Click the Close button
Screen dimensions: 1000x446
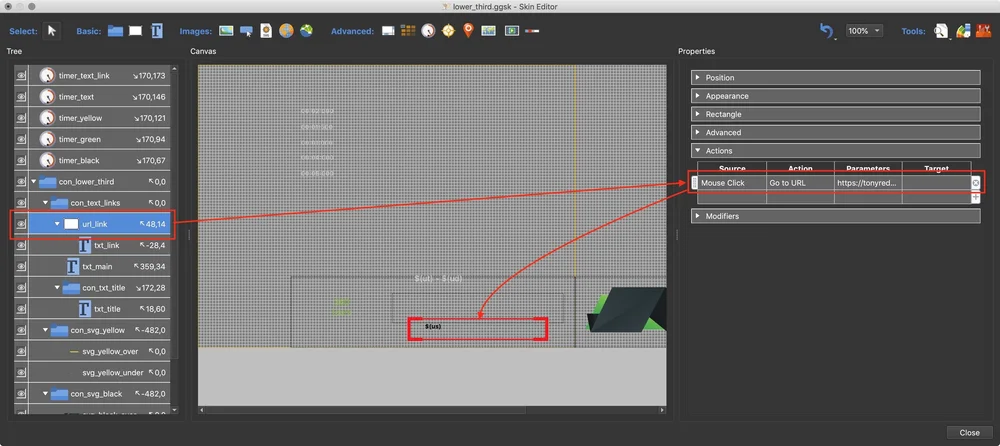click(x=969, y=433)
